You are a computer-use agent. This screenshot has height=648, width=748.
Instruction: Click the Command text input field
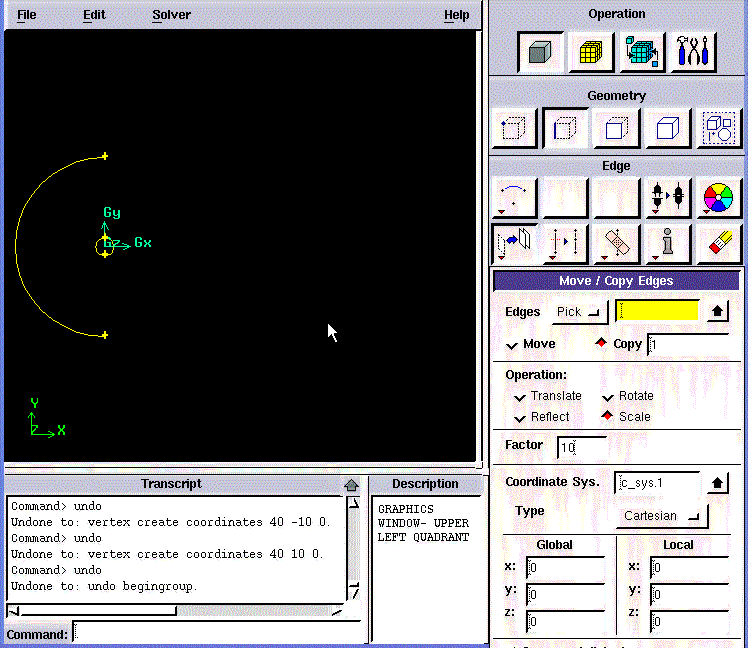(x=217, y=633)
